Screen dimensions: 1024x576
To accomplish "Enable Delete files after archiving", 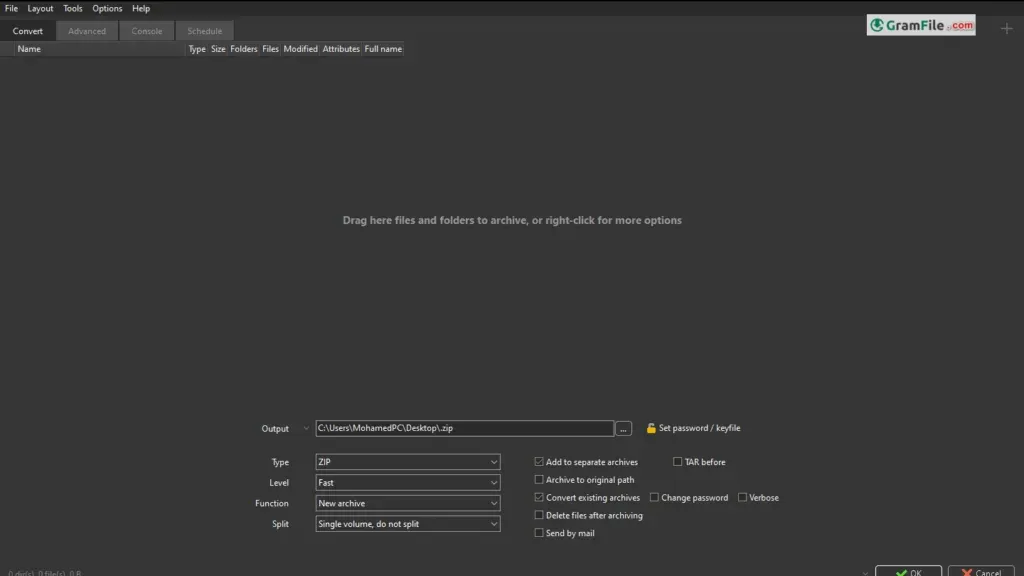I will click(539, 515).
